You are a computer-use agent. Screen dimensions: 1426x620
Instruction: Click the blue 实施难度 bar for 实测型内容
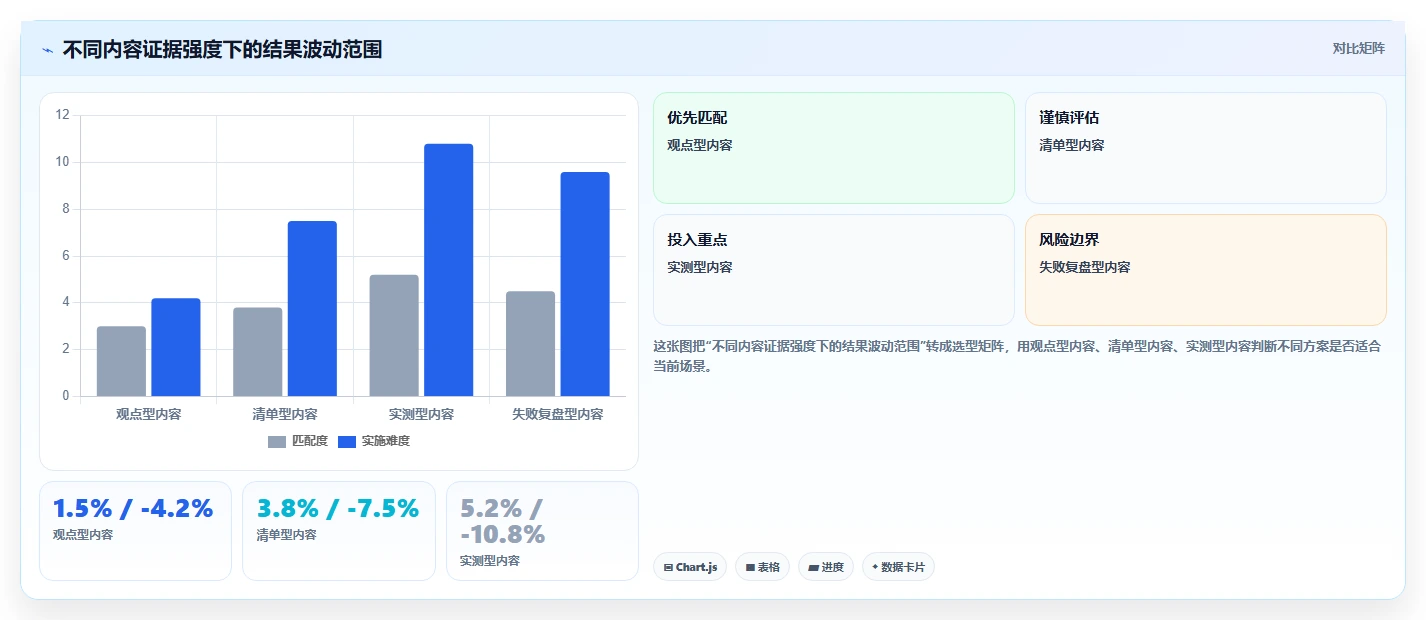448,270
